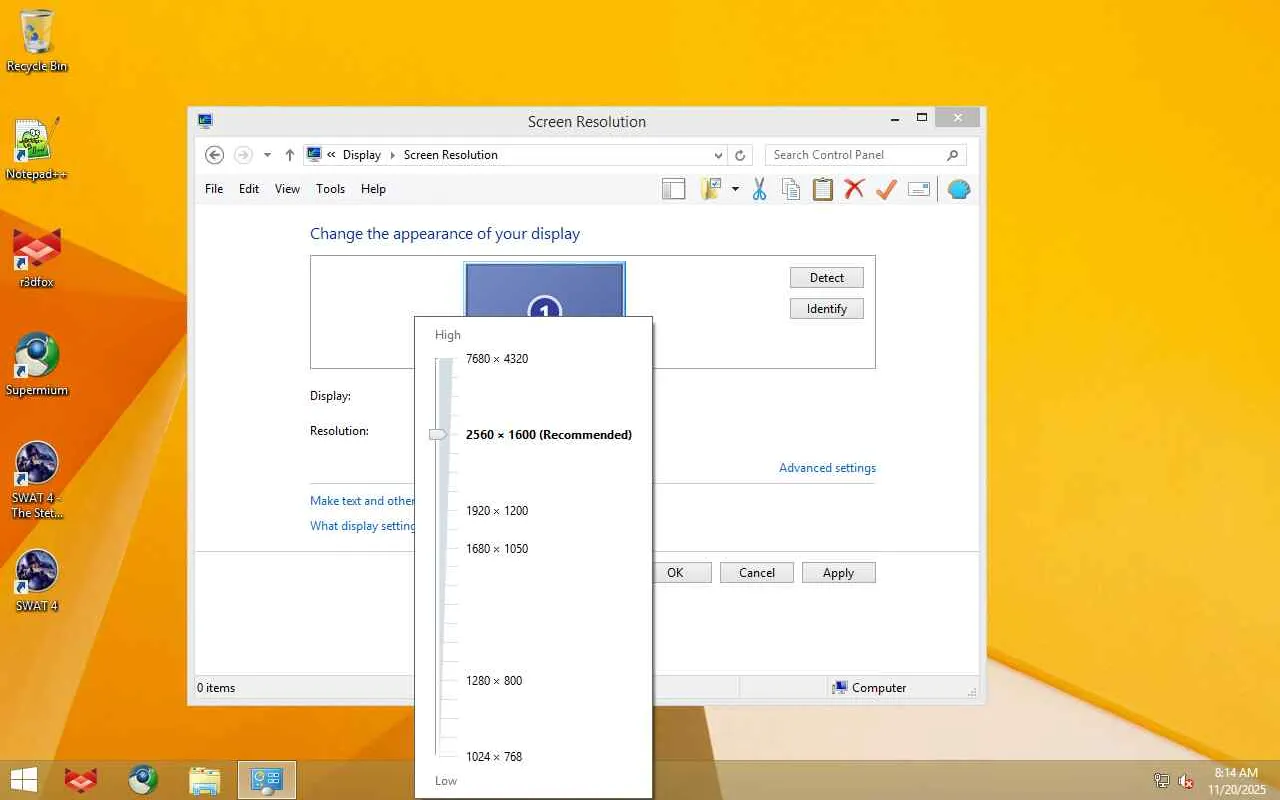The image size is (1280, 800).
Task: Click the red X Delete toolbar icon
Action: point(854,189)
